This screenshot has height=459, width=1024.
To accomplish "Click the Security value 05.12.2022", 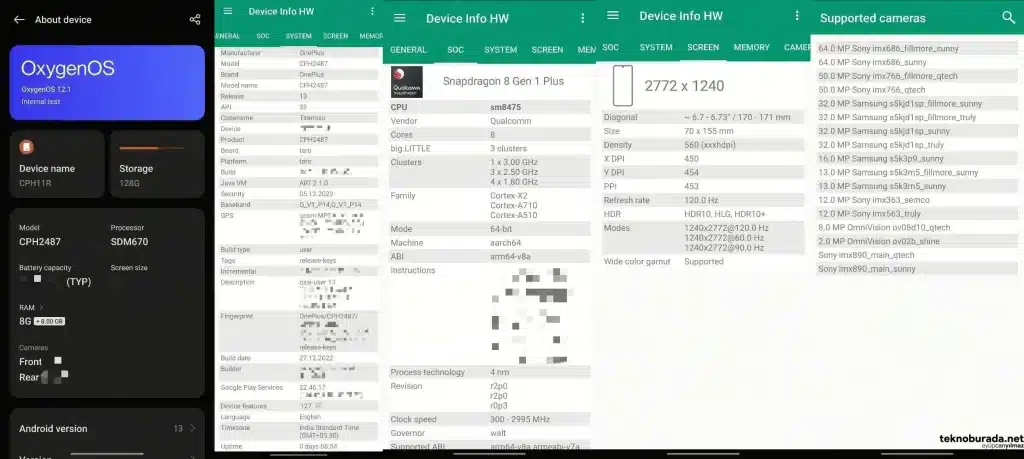I will click(316, 194).
